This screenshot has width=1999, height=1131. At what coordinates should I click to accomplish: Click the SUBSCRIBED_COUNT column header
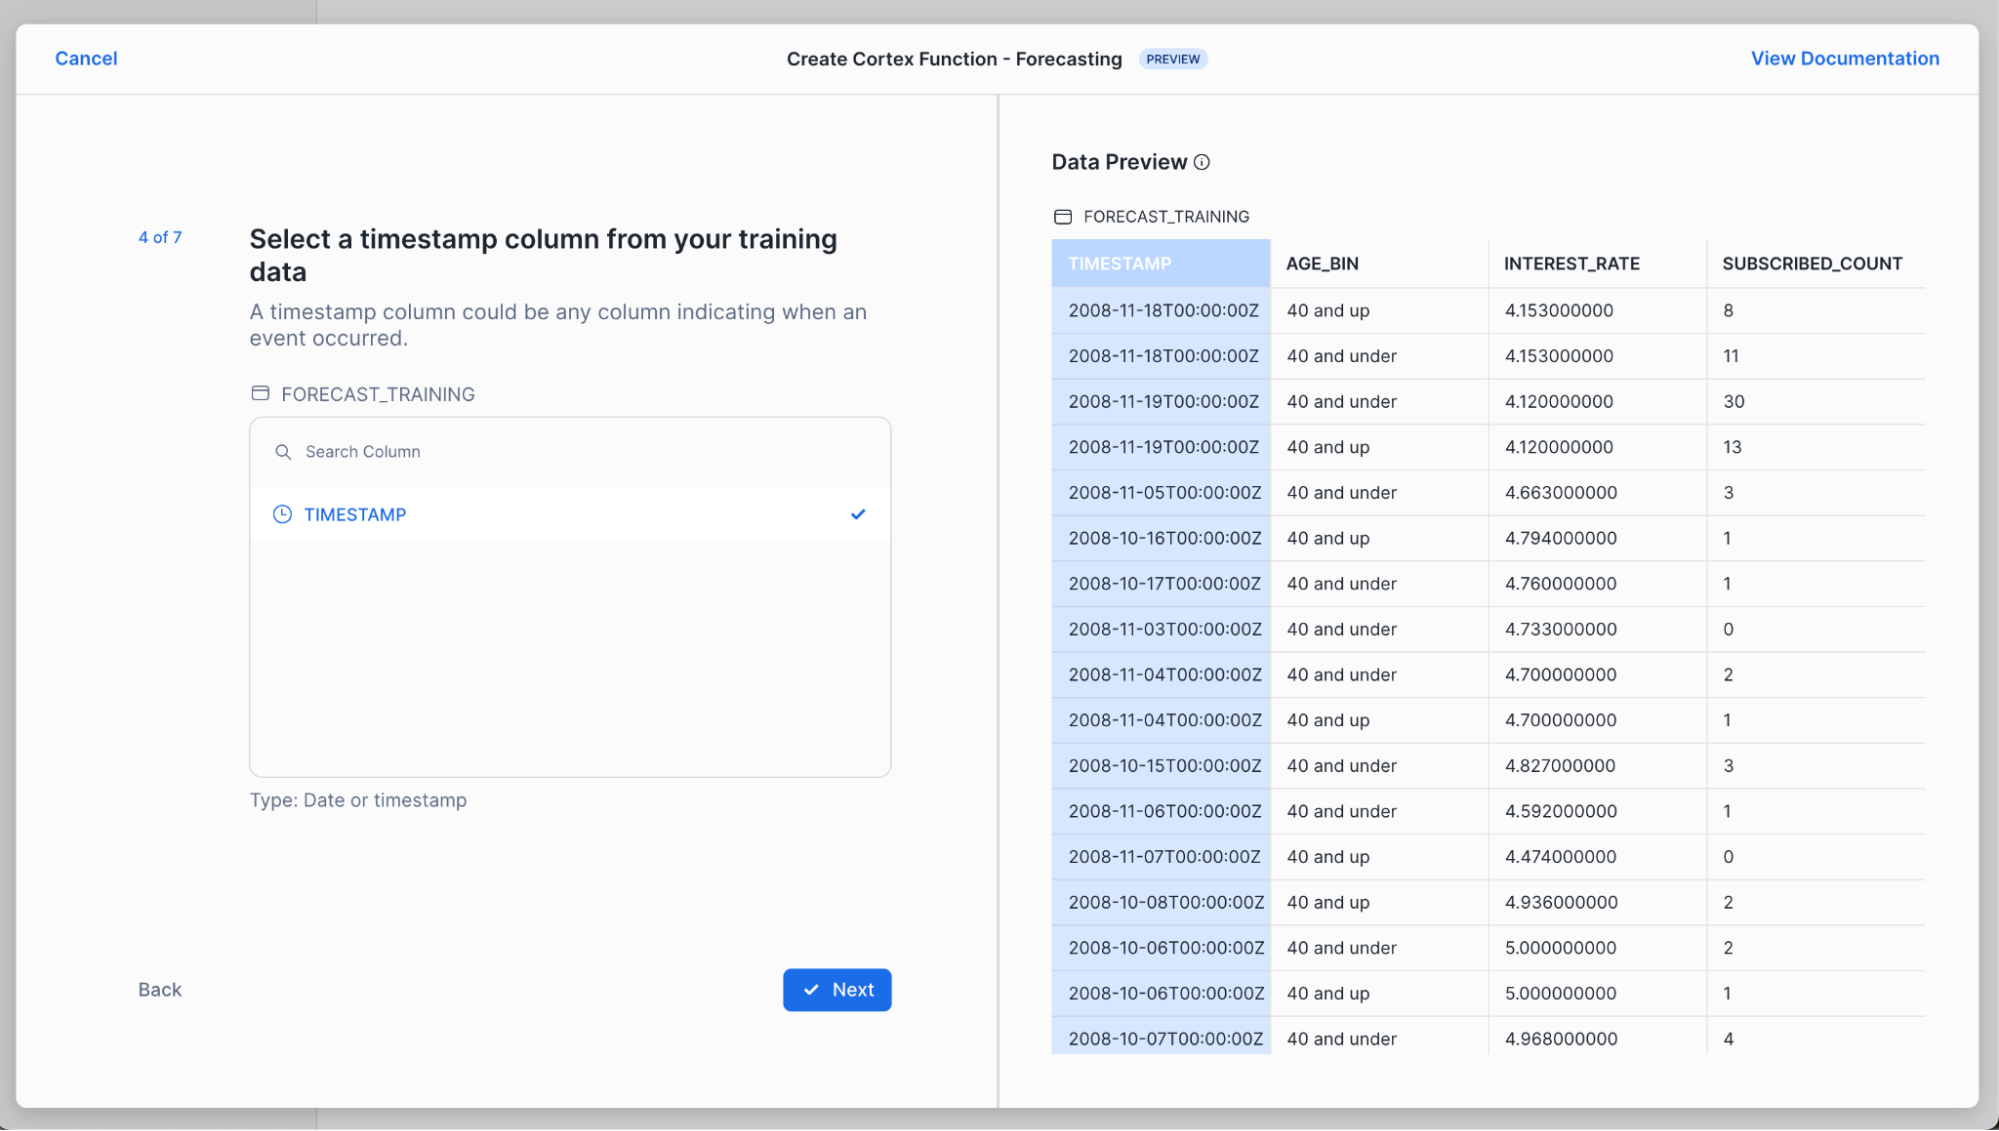[x=1811, y=264]
